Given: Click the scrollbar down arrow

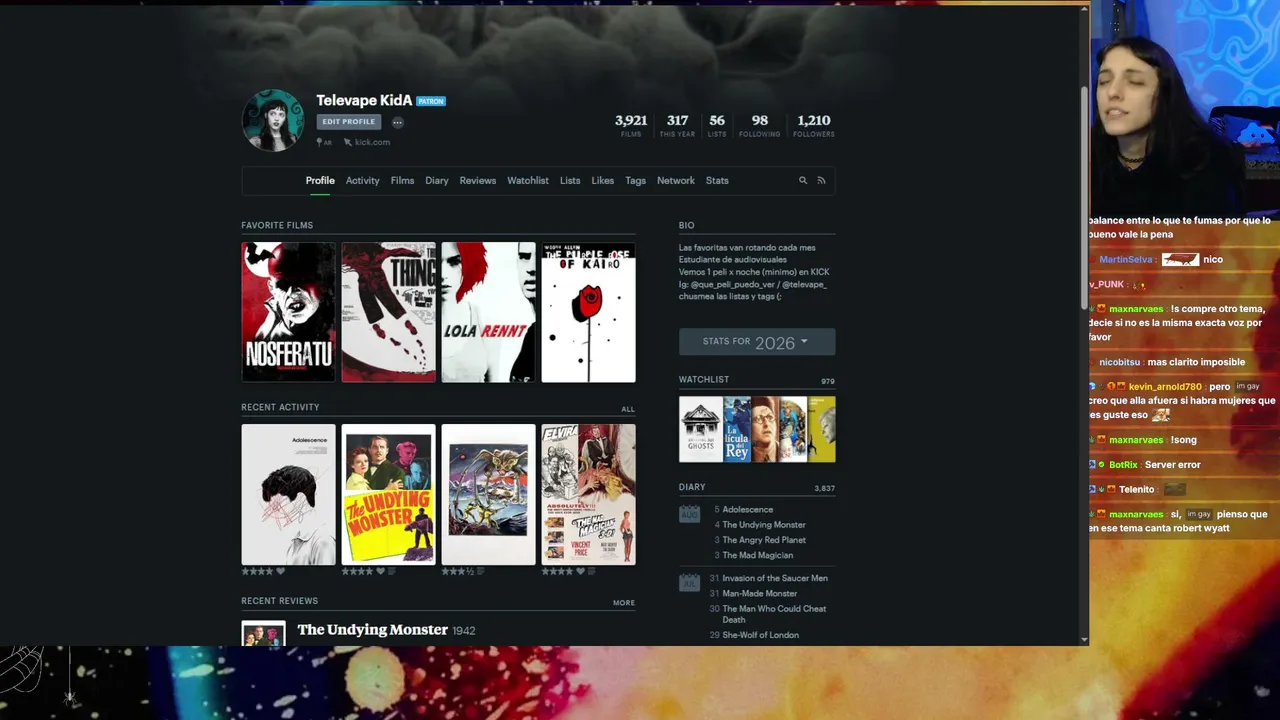Looking at the screenshot, I should 1084,640.
